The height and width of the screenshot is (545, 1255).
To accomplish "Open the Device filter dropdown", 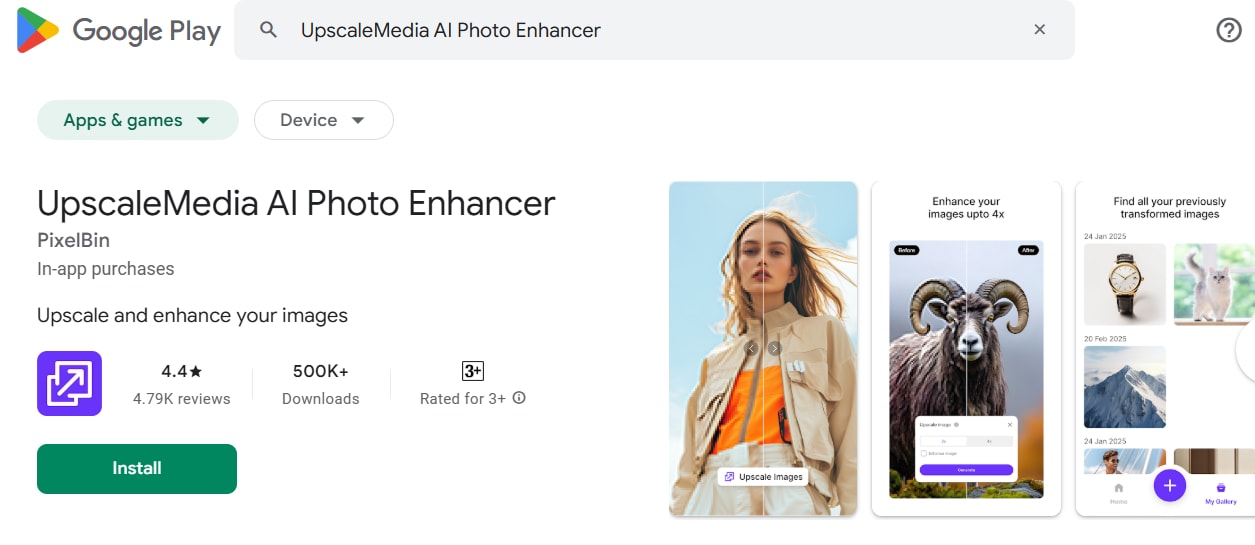I will 323,120.
